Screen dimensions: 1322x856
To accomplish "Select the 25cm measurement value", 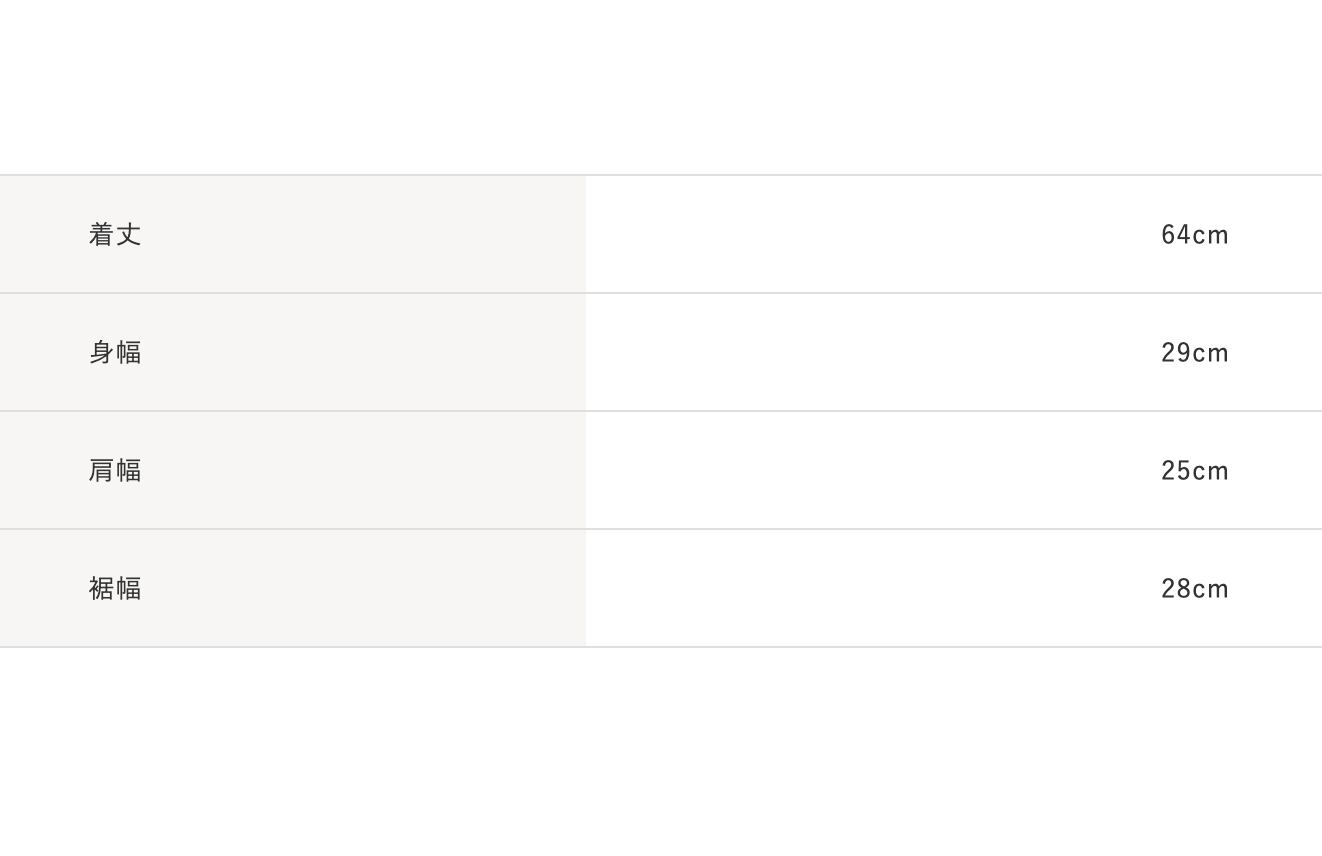I will pyautogui.click(x=1194, y=470).
